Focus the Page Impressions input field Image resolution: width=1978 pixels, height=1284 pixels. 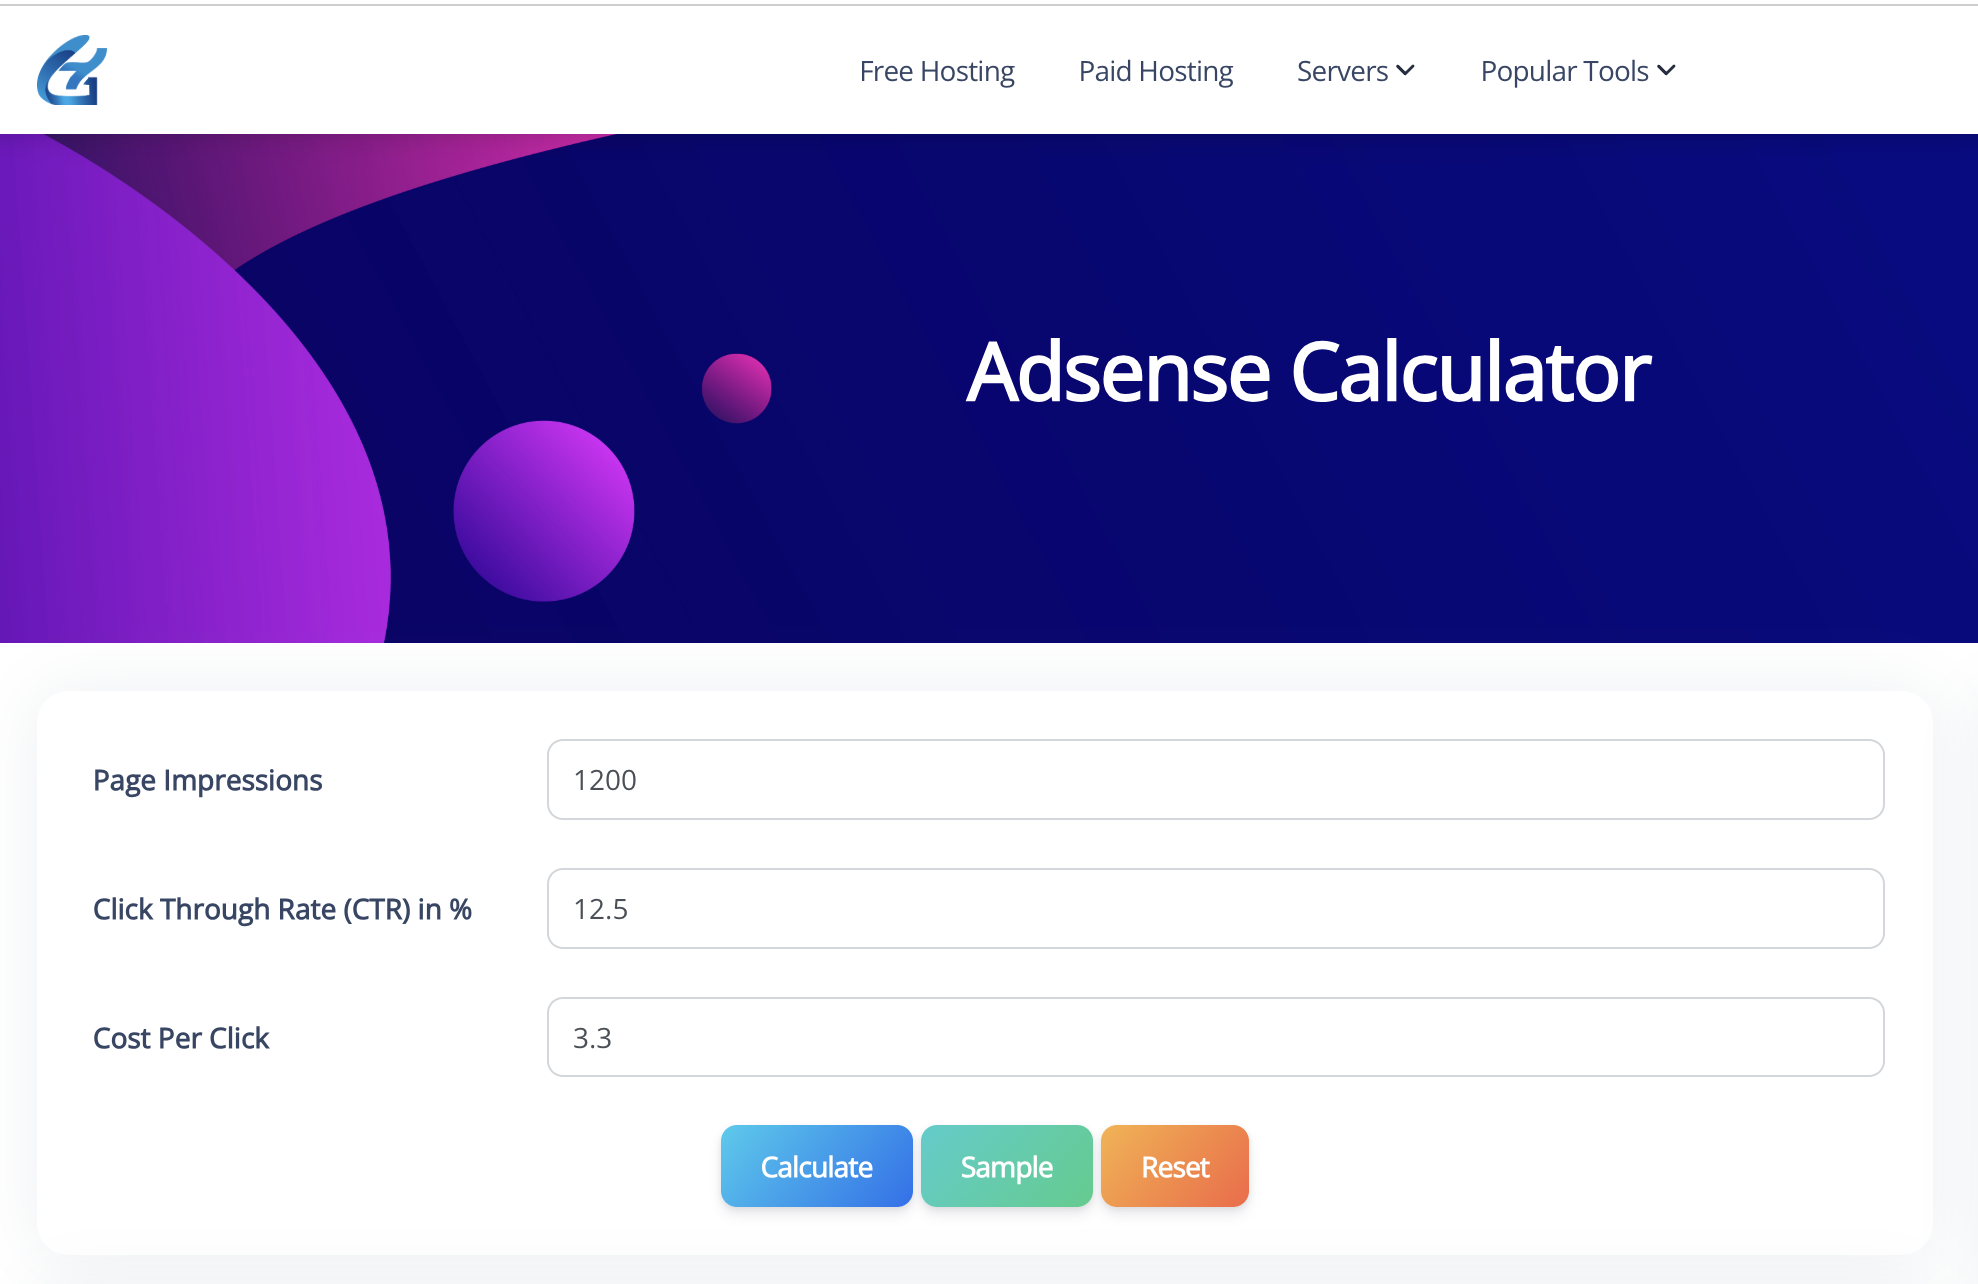[x=1215, y=780]
